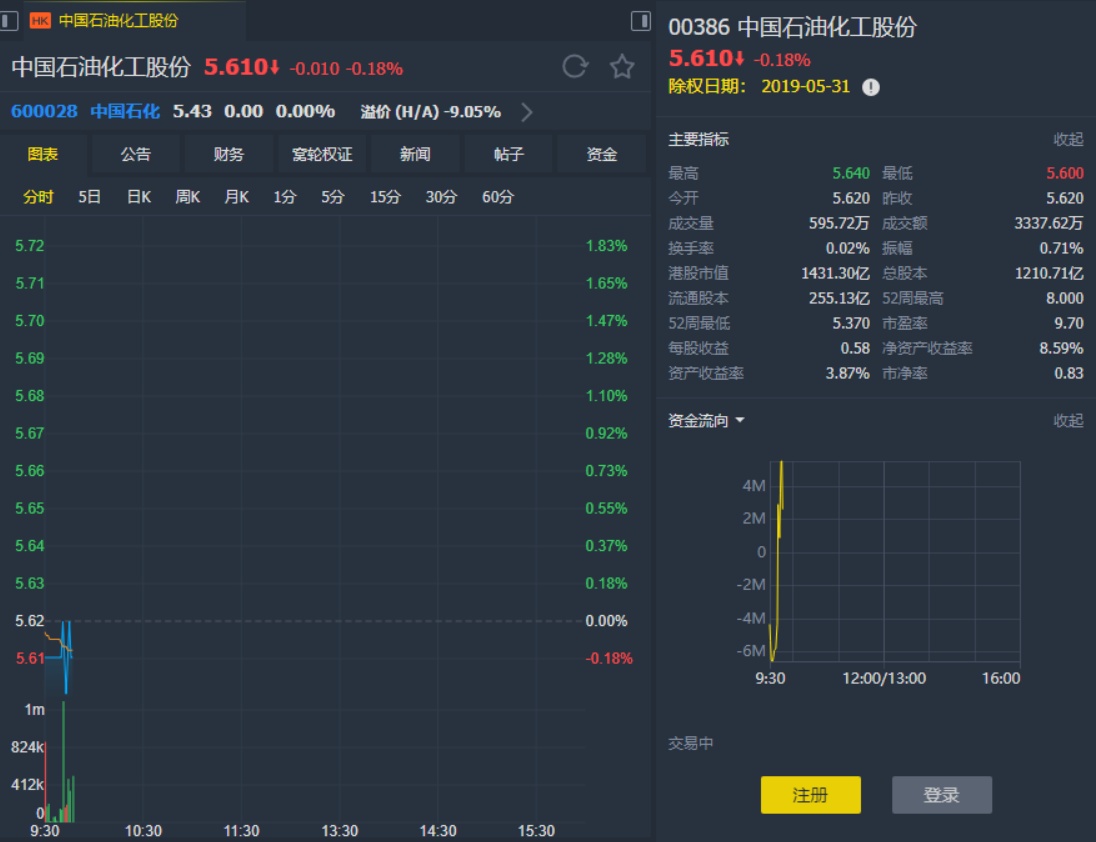Click the 登录 button

(x=941, y=795)
